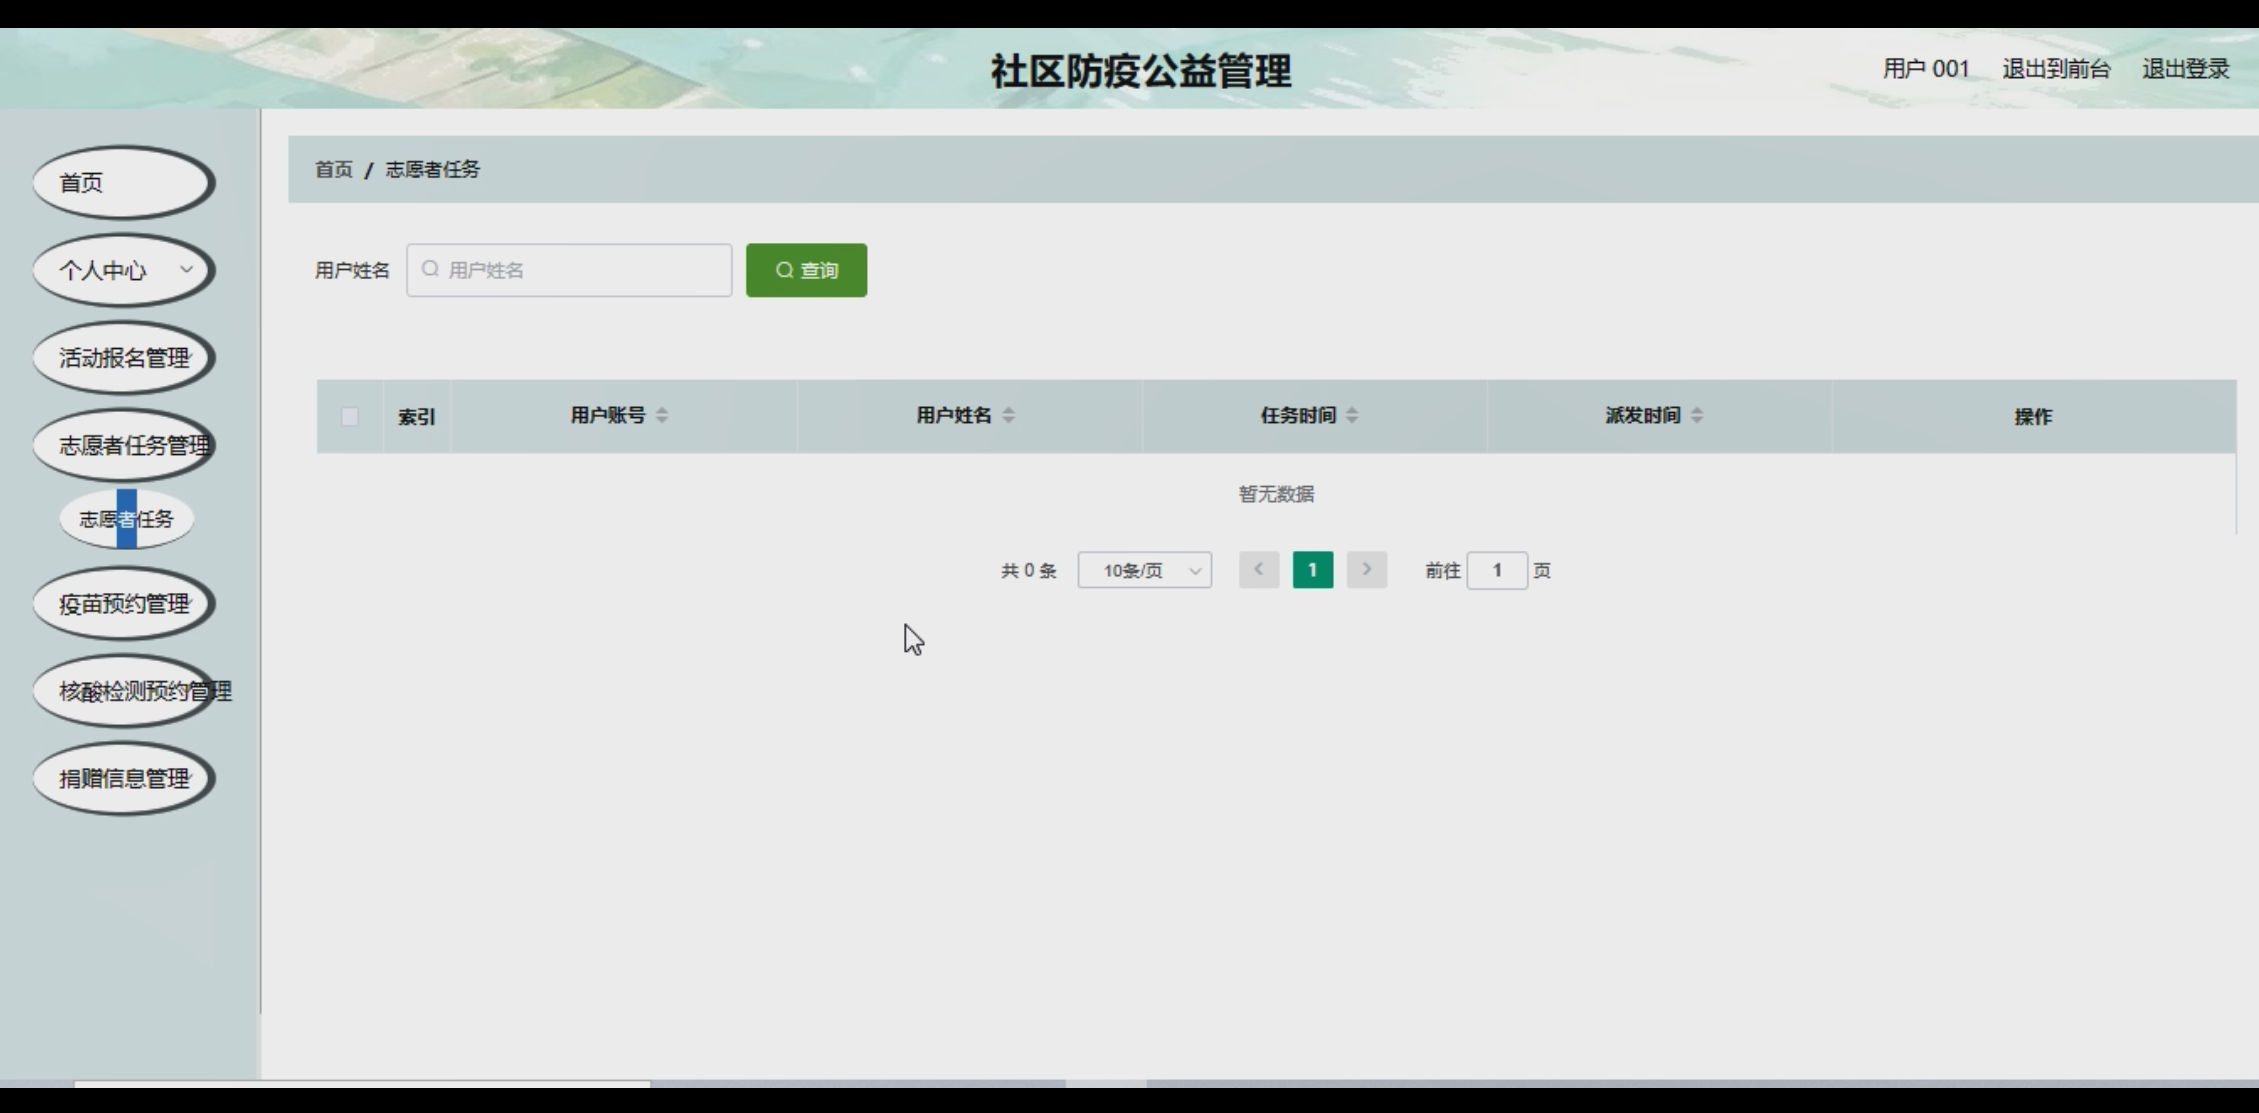Open 疫苗预约管理 in the sidebar
Image resolution: width=2259 pixels, height=1113 pixels.
(x=123, y=603)
